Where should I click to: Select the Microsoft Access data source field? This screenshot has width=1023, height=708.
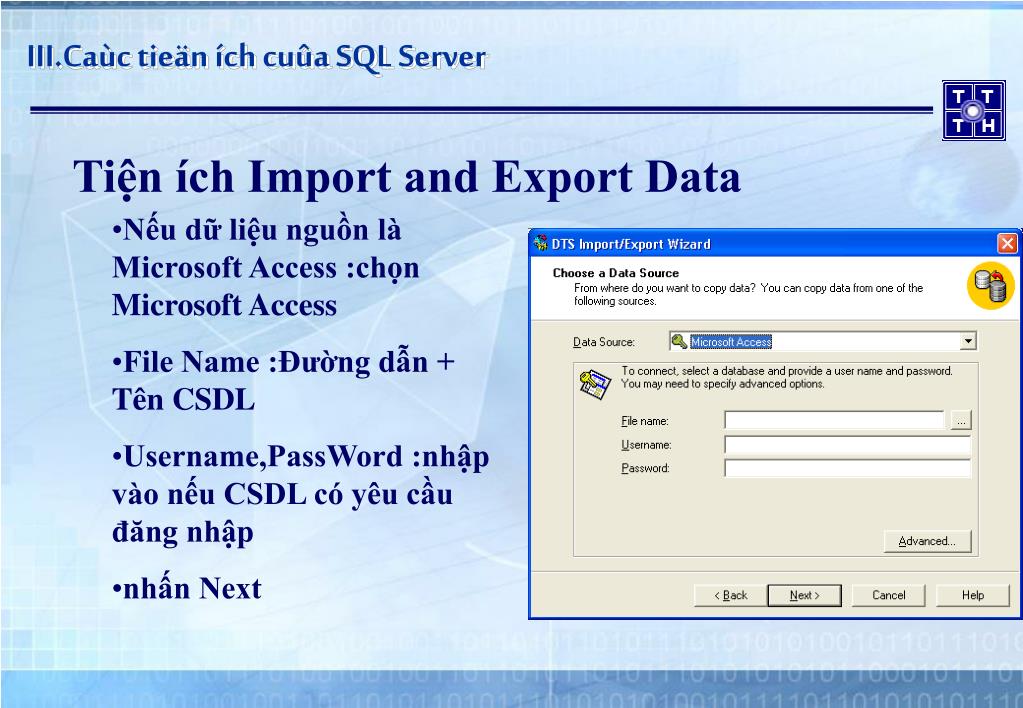823,341
